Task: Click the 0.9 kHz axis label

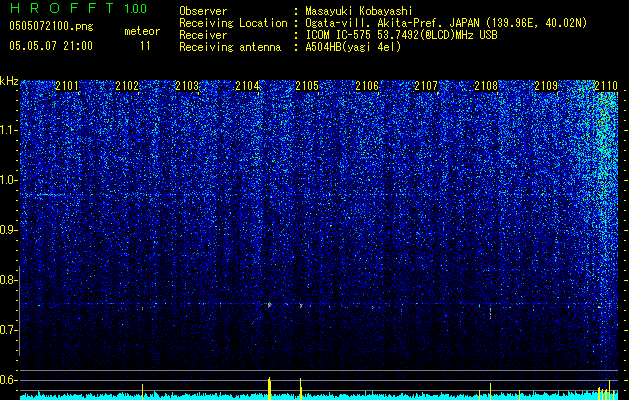Action: point(8,230)
